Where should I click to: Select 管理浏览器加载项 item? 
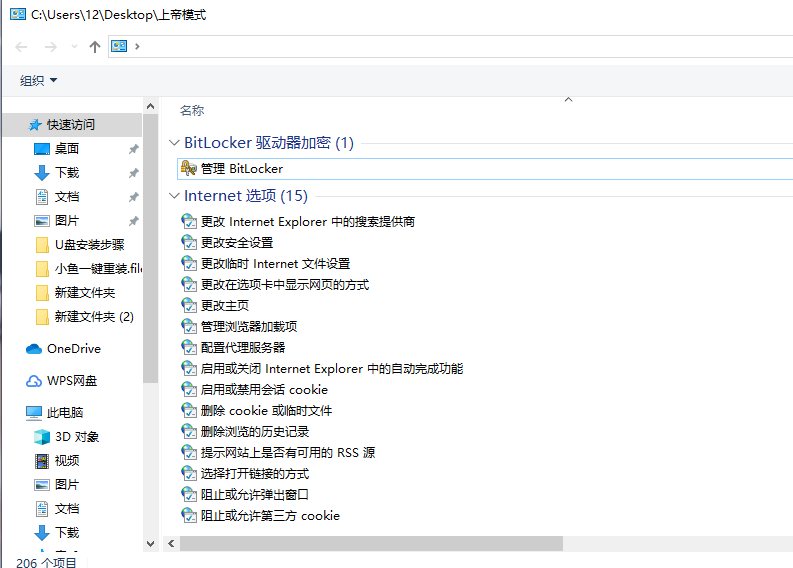(x=249, y=327)
